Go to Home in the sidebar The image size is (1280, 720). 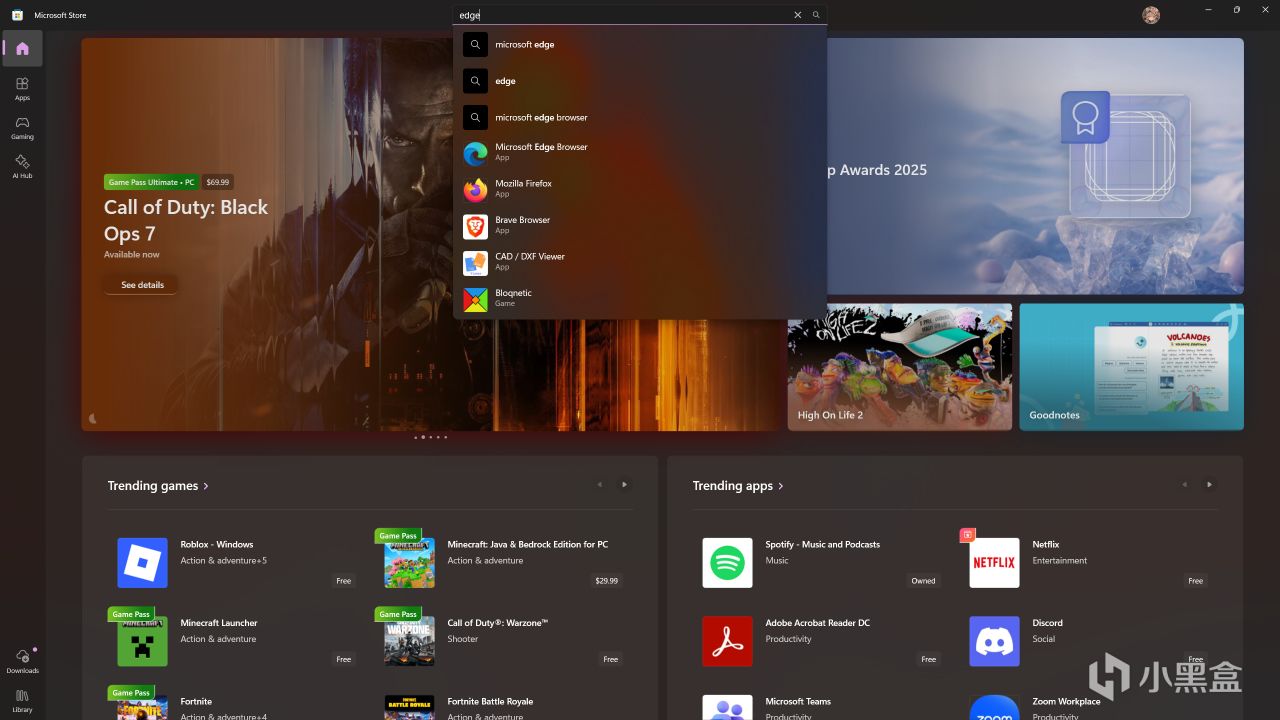pos(22,48)
